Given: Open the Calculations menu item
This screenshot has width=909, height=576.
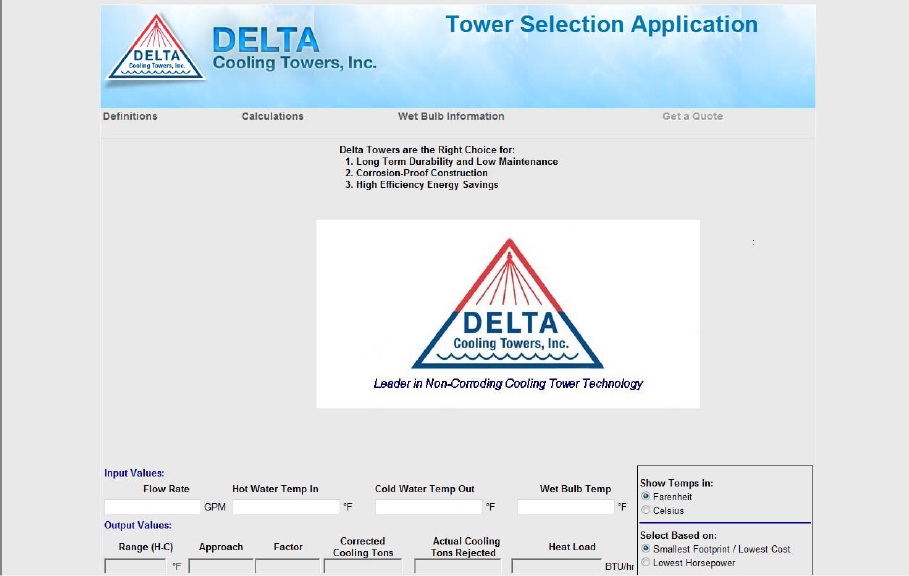Looking at the screenshot, I should [272, 116].
